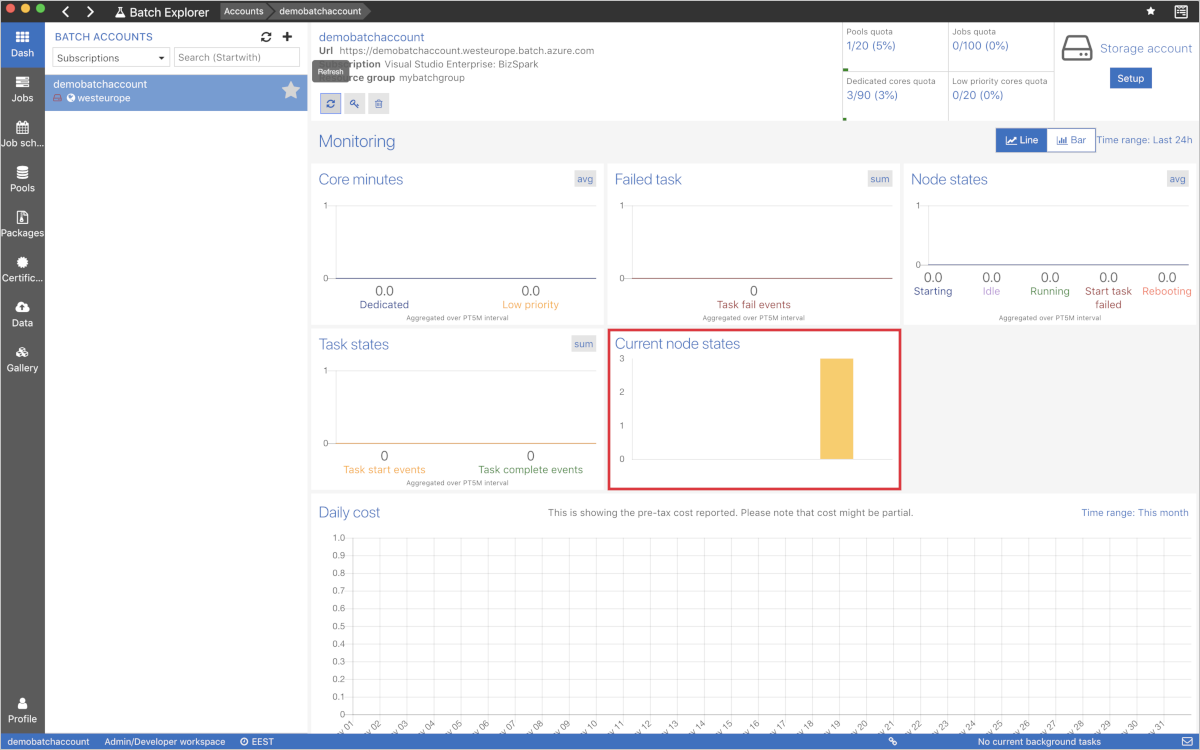Viewport: 1200px width, 750px height.
Task: Click the Accounts breadcrumb
Action: (x=244, y=11)
